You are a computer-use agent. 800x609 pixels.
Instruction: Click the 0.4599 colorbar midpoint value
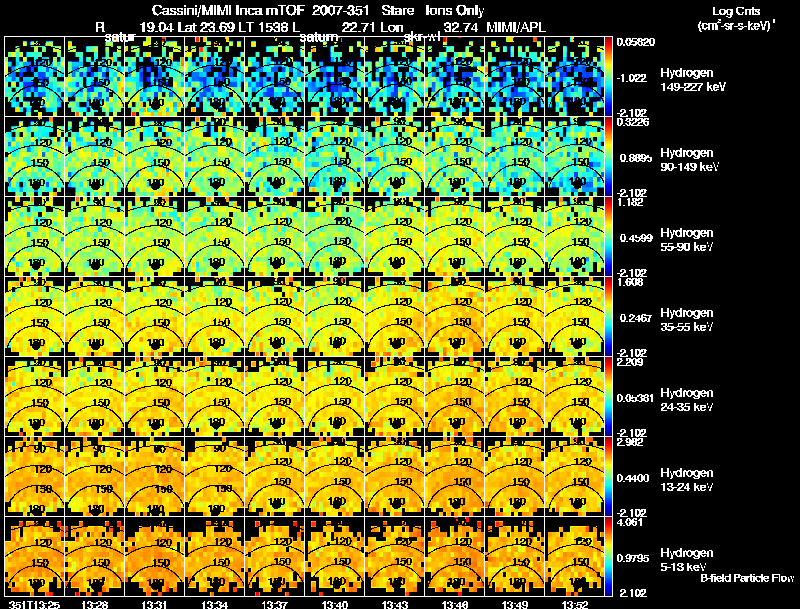(x=636, y=238)
